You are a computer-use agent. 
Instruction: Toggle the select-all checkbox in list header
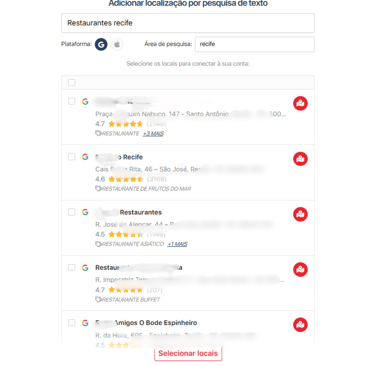click(x=72, y=82)
